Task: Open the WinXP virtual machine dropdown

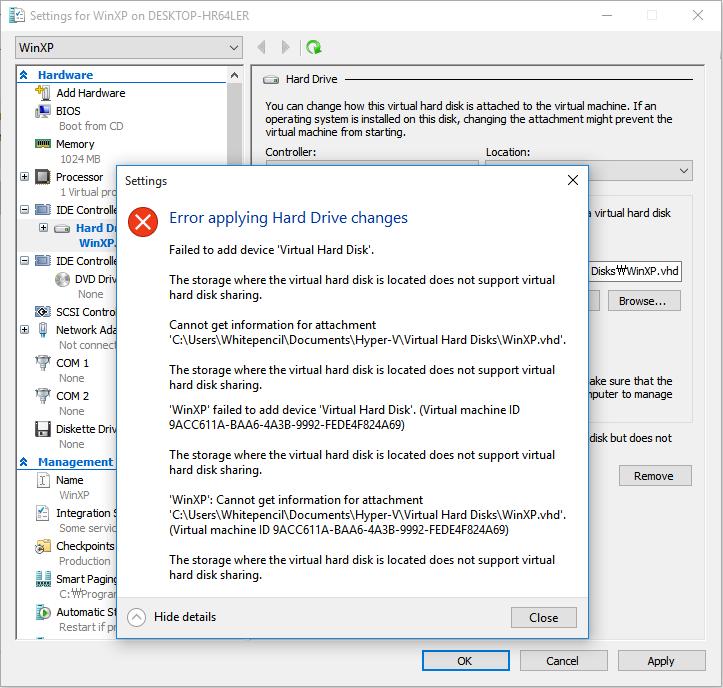Action: pyautogui.click(x=129, y=47)
